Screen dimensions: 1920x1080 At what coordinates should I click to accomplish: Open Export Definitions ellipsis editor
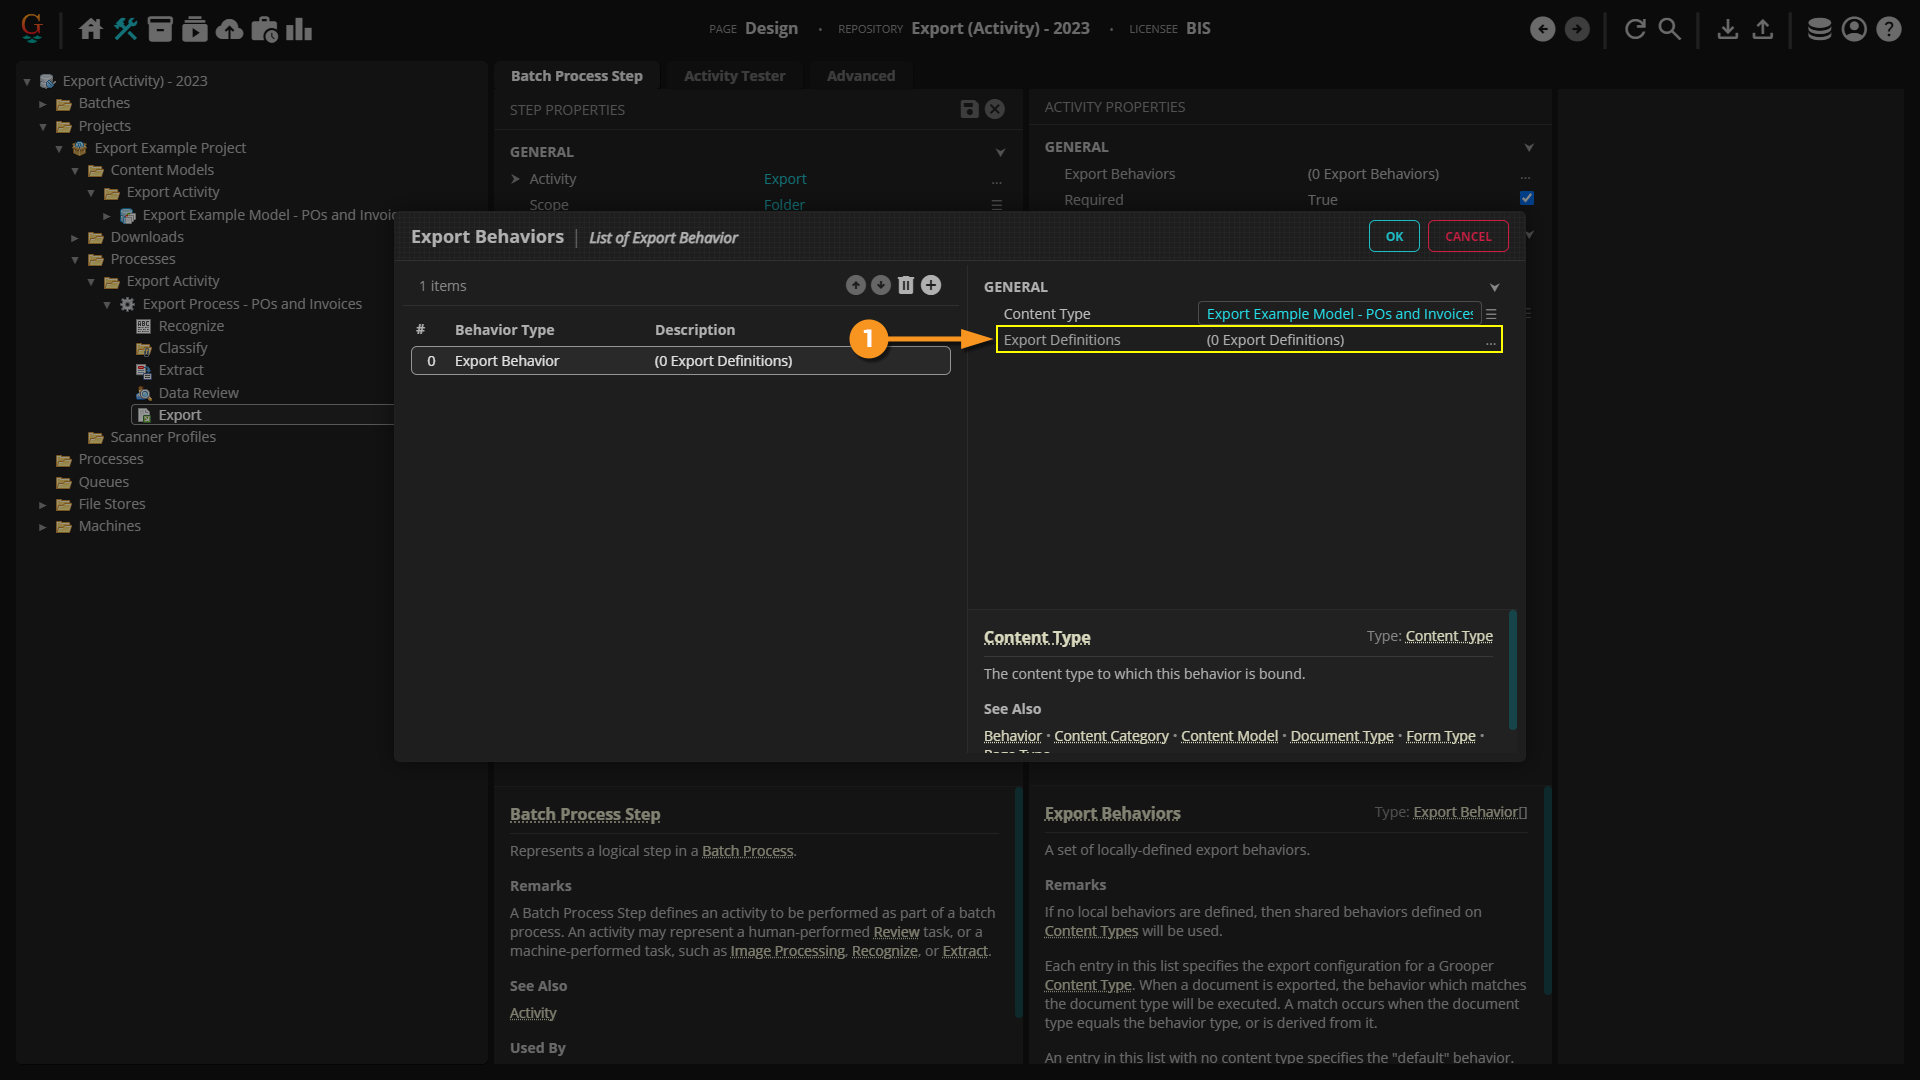[1490, 341]
